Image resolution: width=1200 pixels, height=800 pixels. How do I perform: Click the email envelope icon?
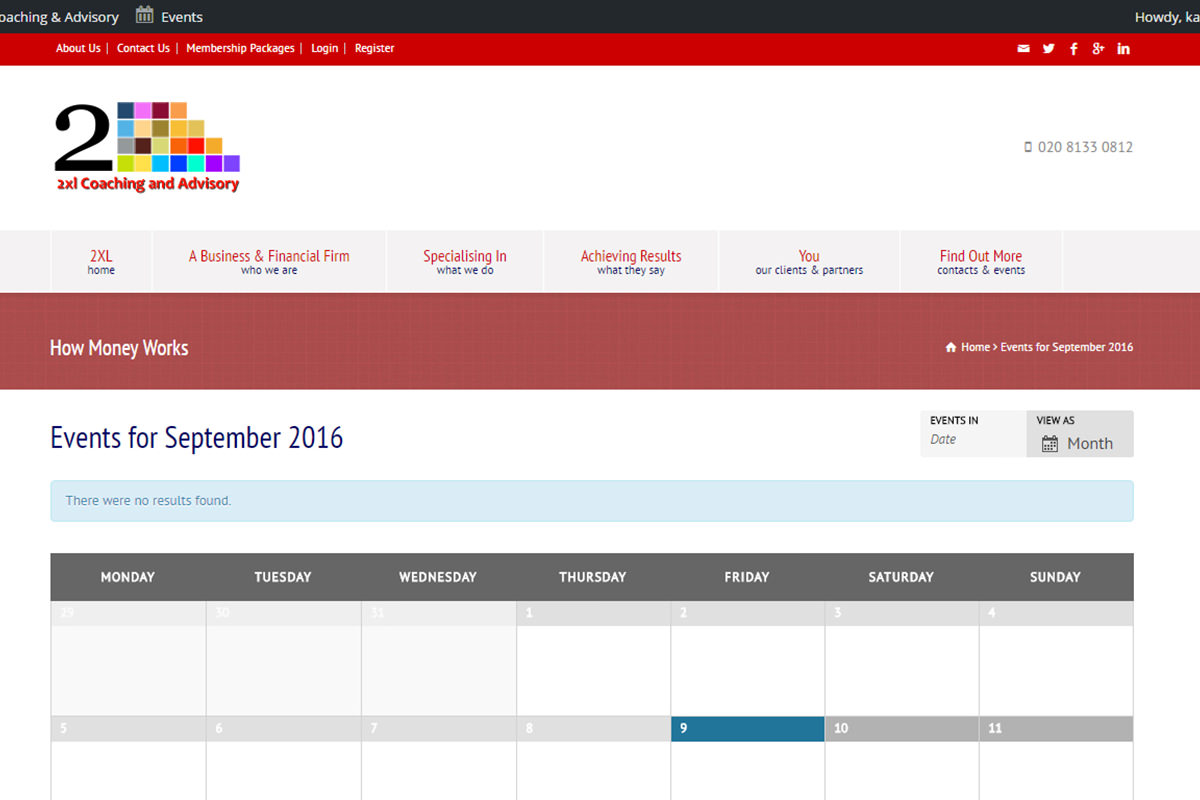(1023, 49)
